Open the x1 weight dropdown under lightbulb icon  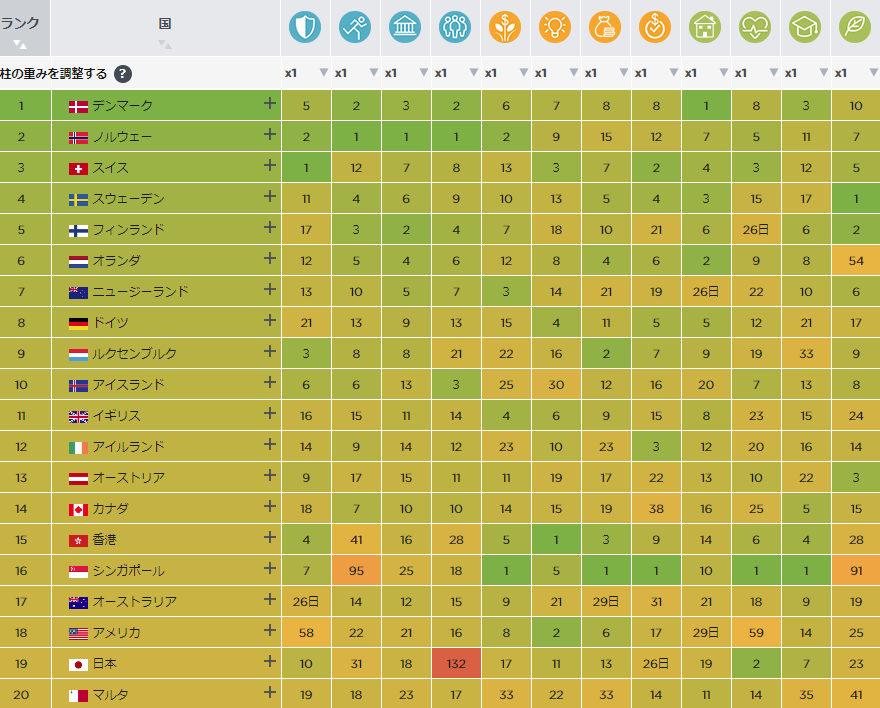point(573,73)
